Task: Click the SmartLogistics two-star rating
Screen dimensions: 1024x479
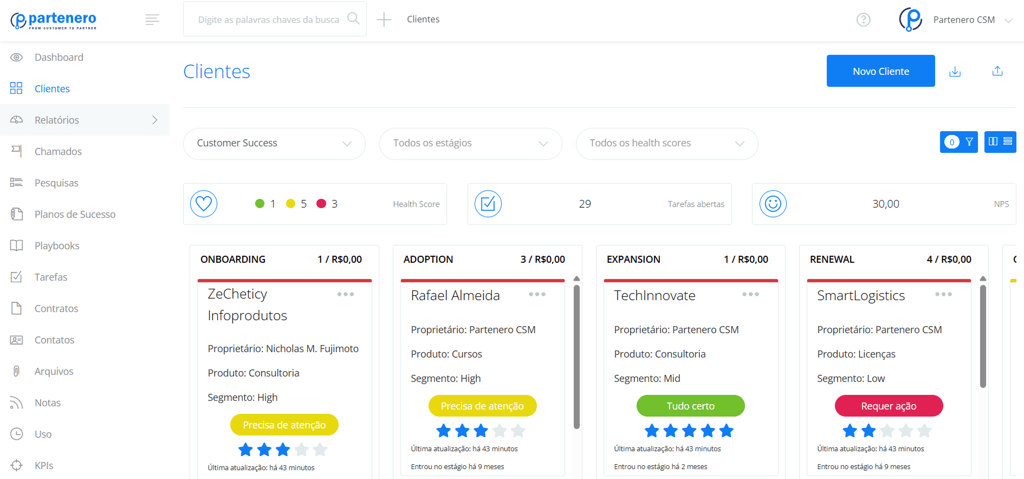Action: point(887,431)
